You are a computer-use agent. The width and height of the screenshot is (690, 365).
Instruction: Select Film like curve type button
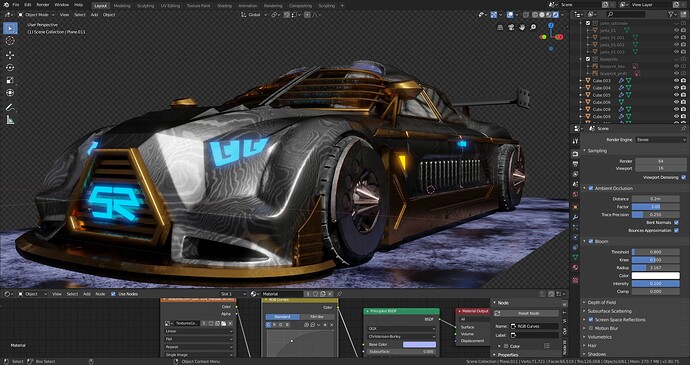(x=317, y=317)
